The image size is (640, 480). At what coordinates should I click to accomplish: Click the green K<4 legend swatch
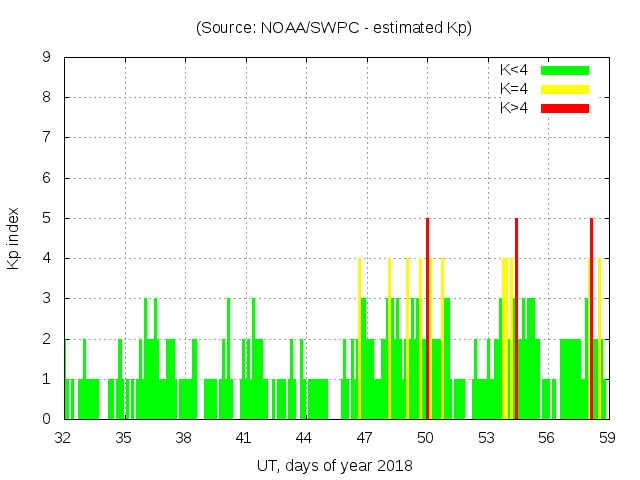click(565, 71)
